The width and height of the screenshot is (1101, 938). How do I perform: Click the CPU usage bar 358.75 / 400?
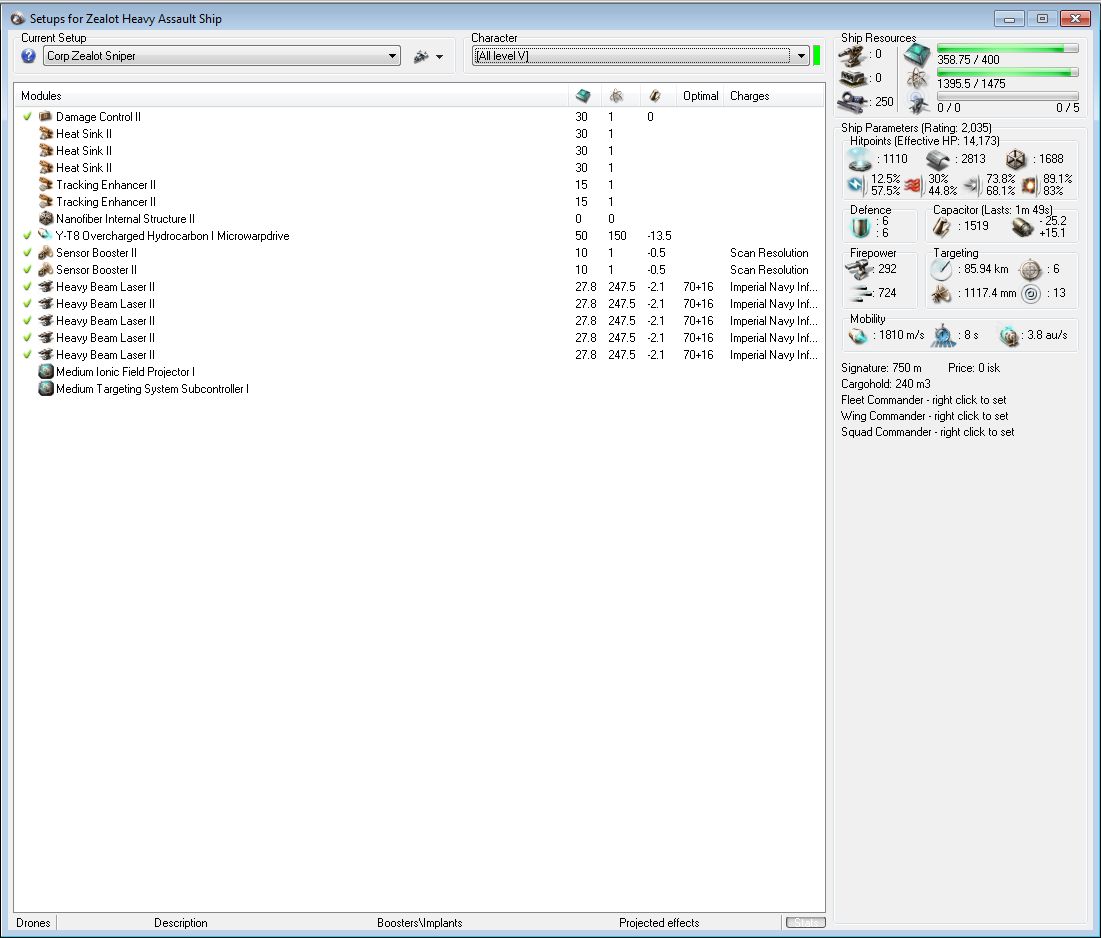tap(1008, 48)
